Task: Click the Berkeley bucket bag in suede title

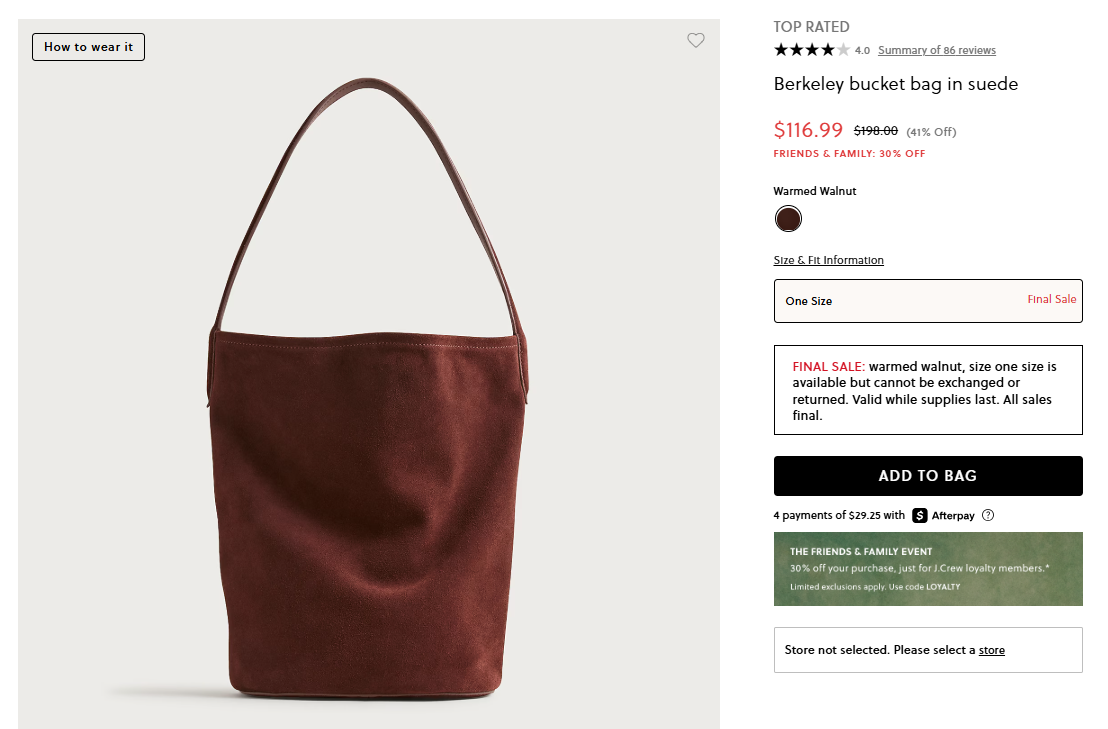Action: (895, 84)
